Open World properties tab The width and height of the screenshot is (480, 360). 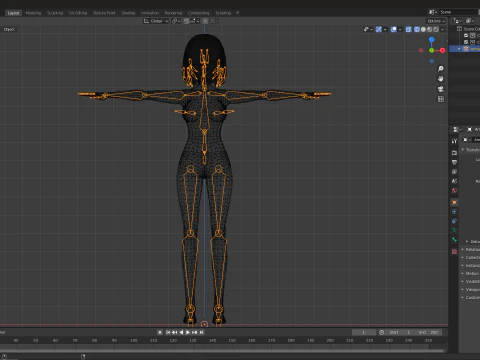[454, 191]
